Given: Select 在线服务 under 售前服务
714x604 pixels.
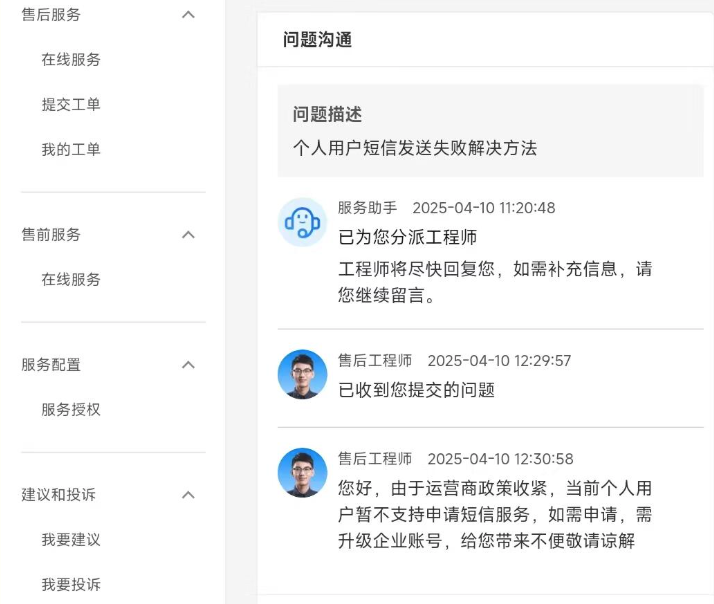Looking at the screenshot, I should [x=71, y=280].
